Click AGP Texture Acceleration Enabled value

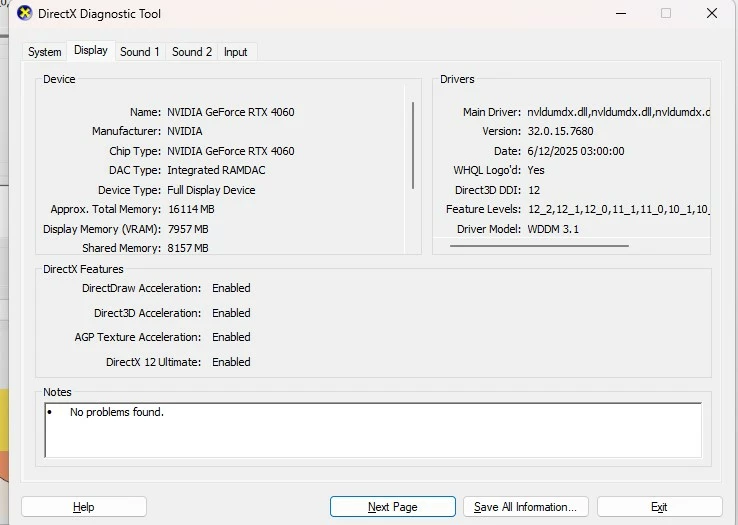coord(231,337)
